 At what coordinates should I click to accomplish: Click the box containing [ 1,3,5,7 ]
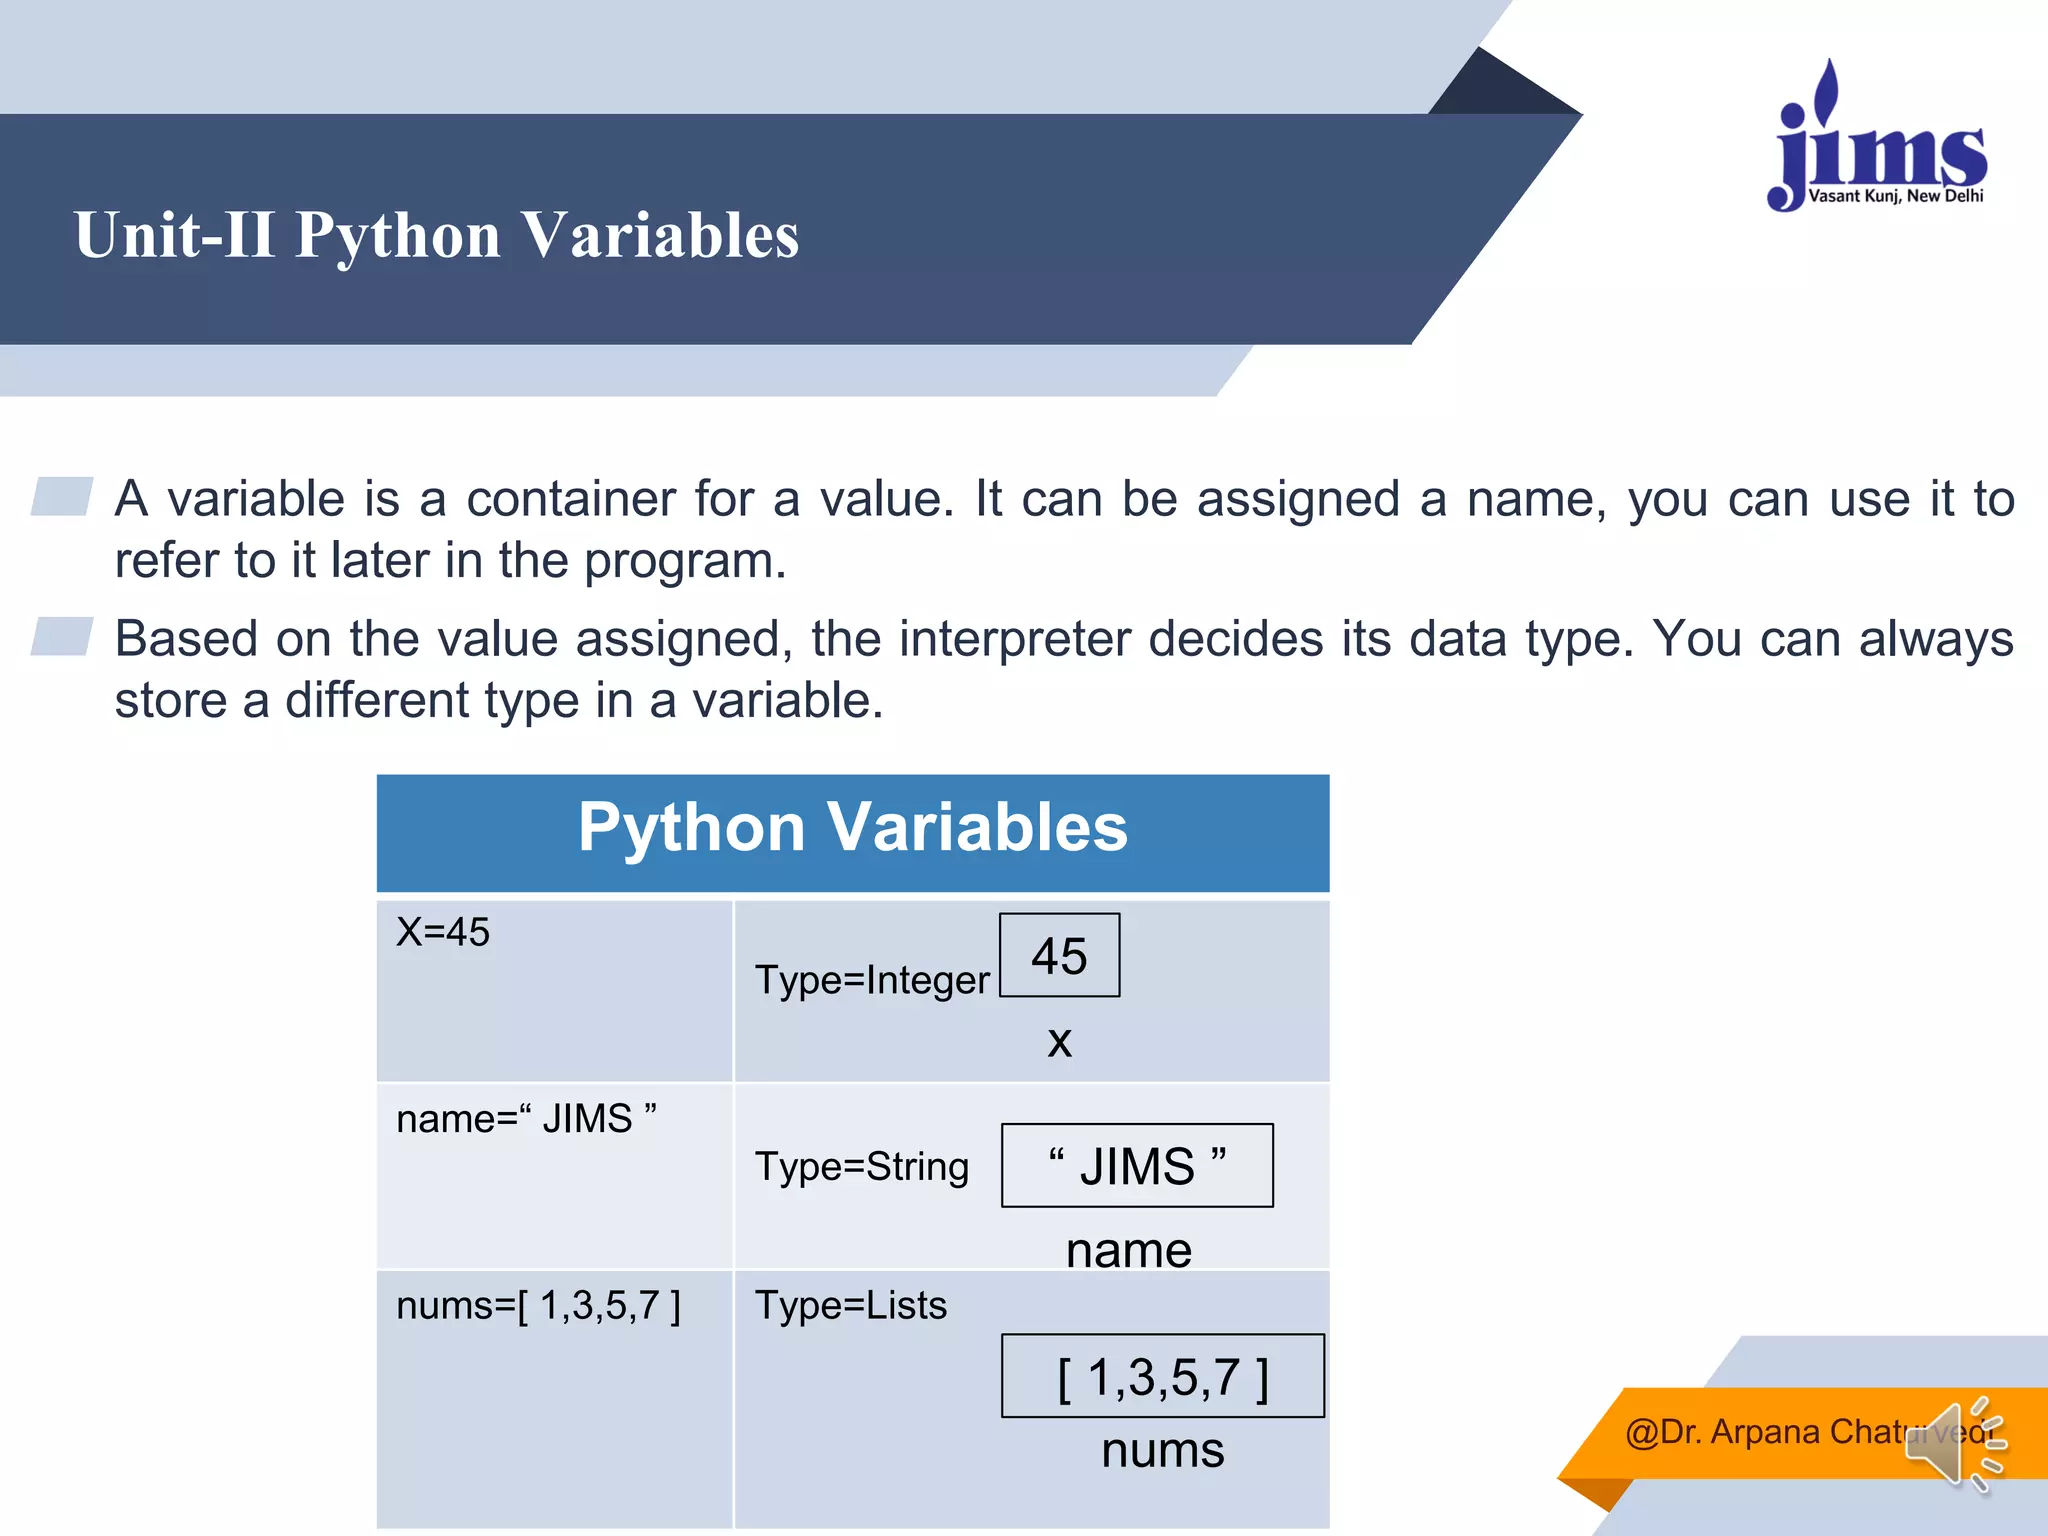(1163, 1375)
